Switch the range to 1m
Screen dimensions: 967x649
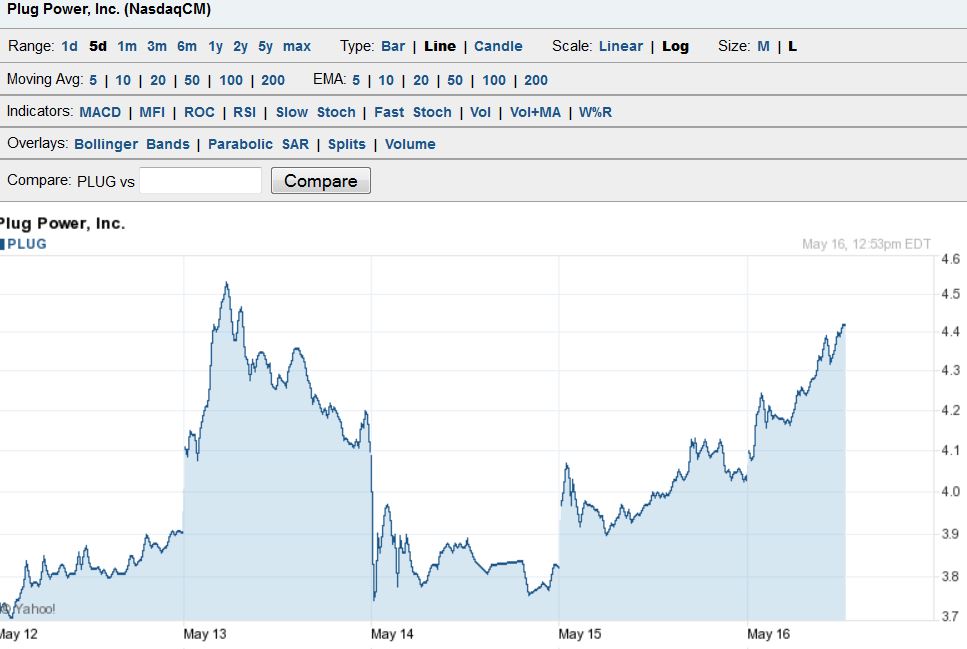click(127, 46)
